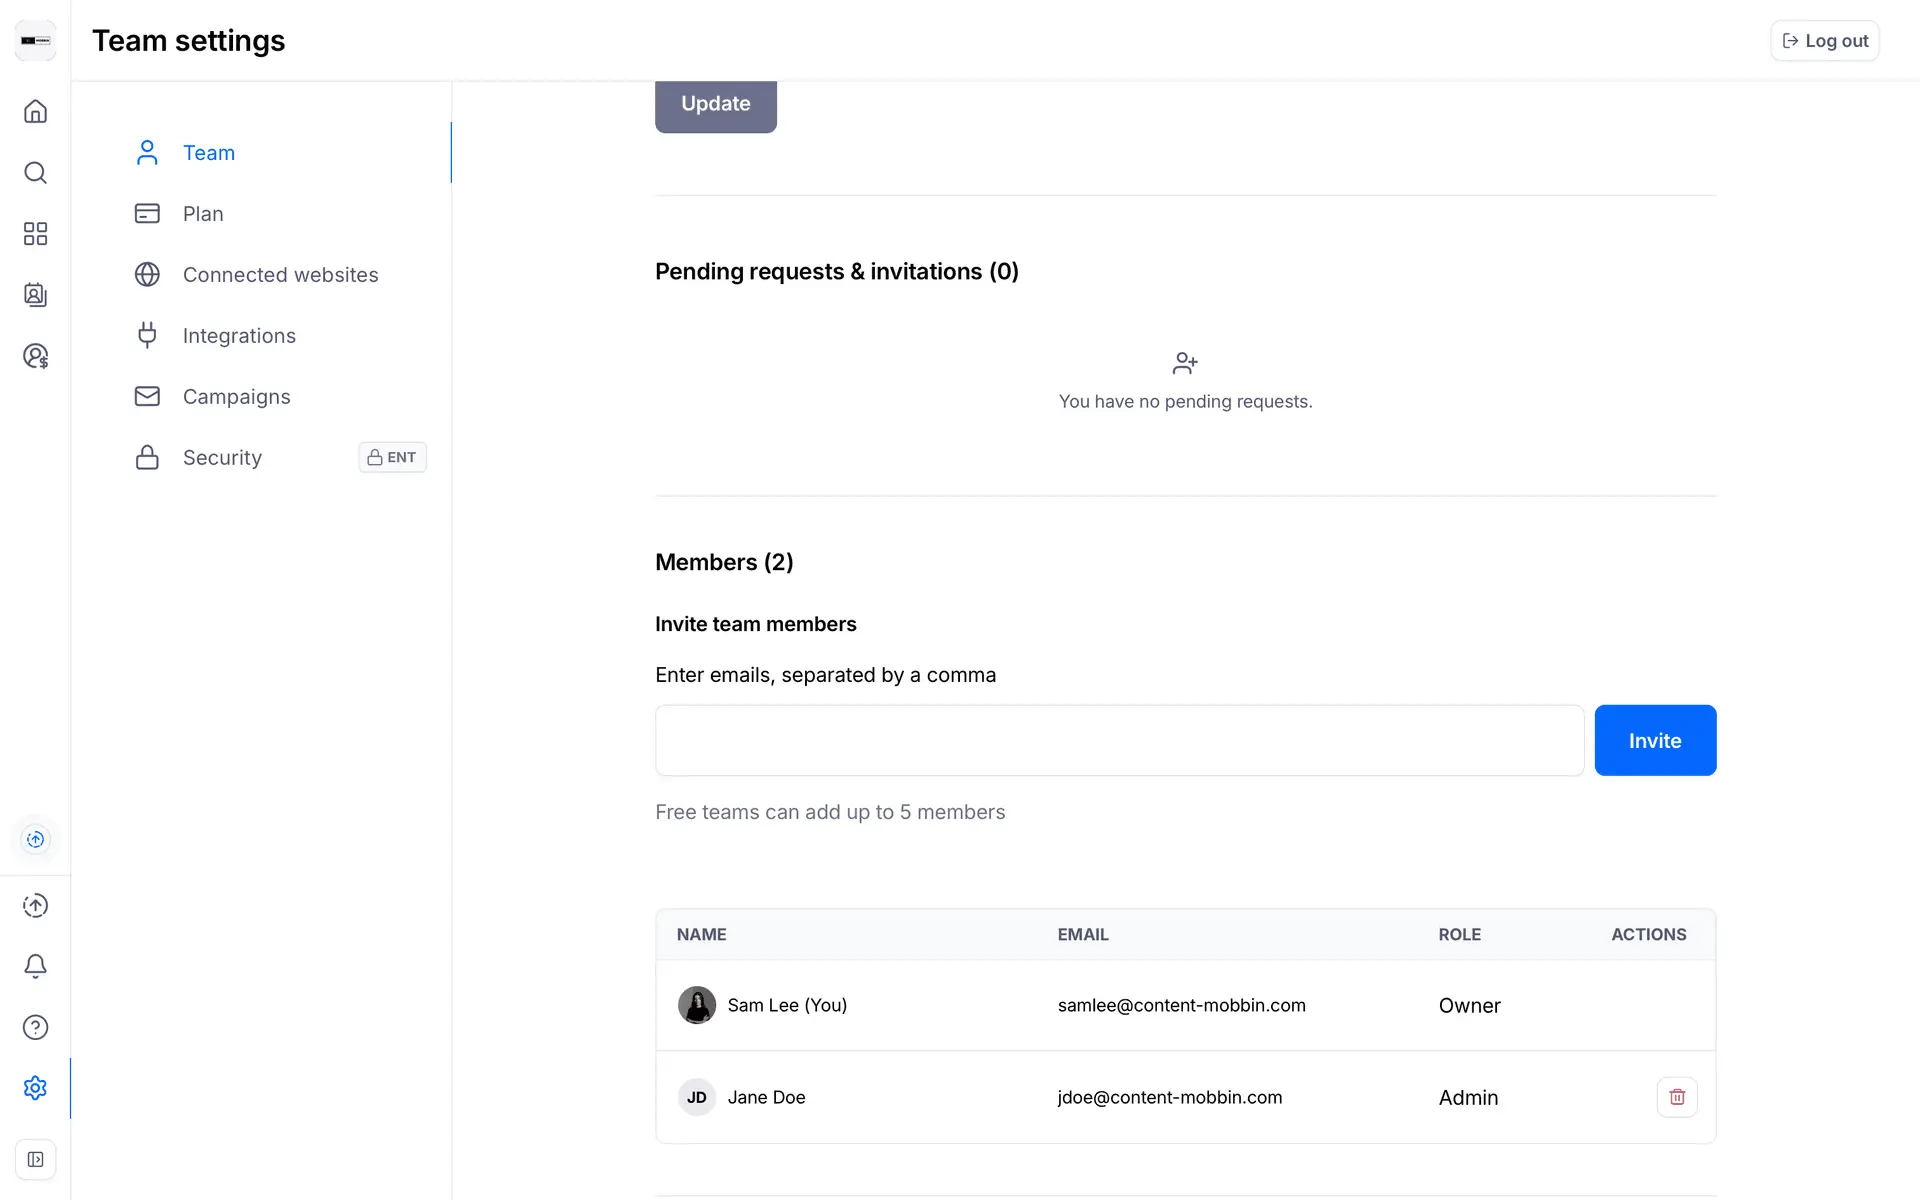Click the Log out button
Image resolution: width=1920 pixels, height=1200 pixels.
coord(1824,41)
